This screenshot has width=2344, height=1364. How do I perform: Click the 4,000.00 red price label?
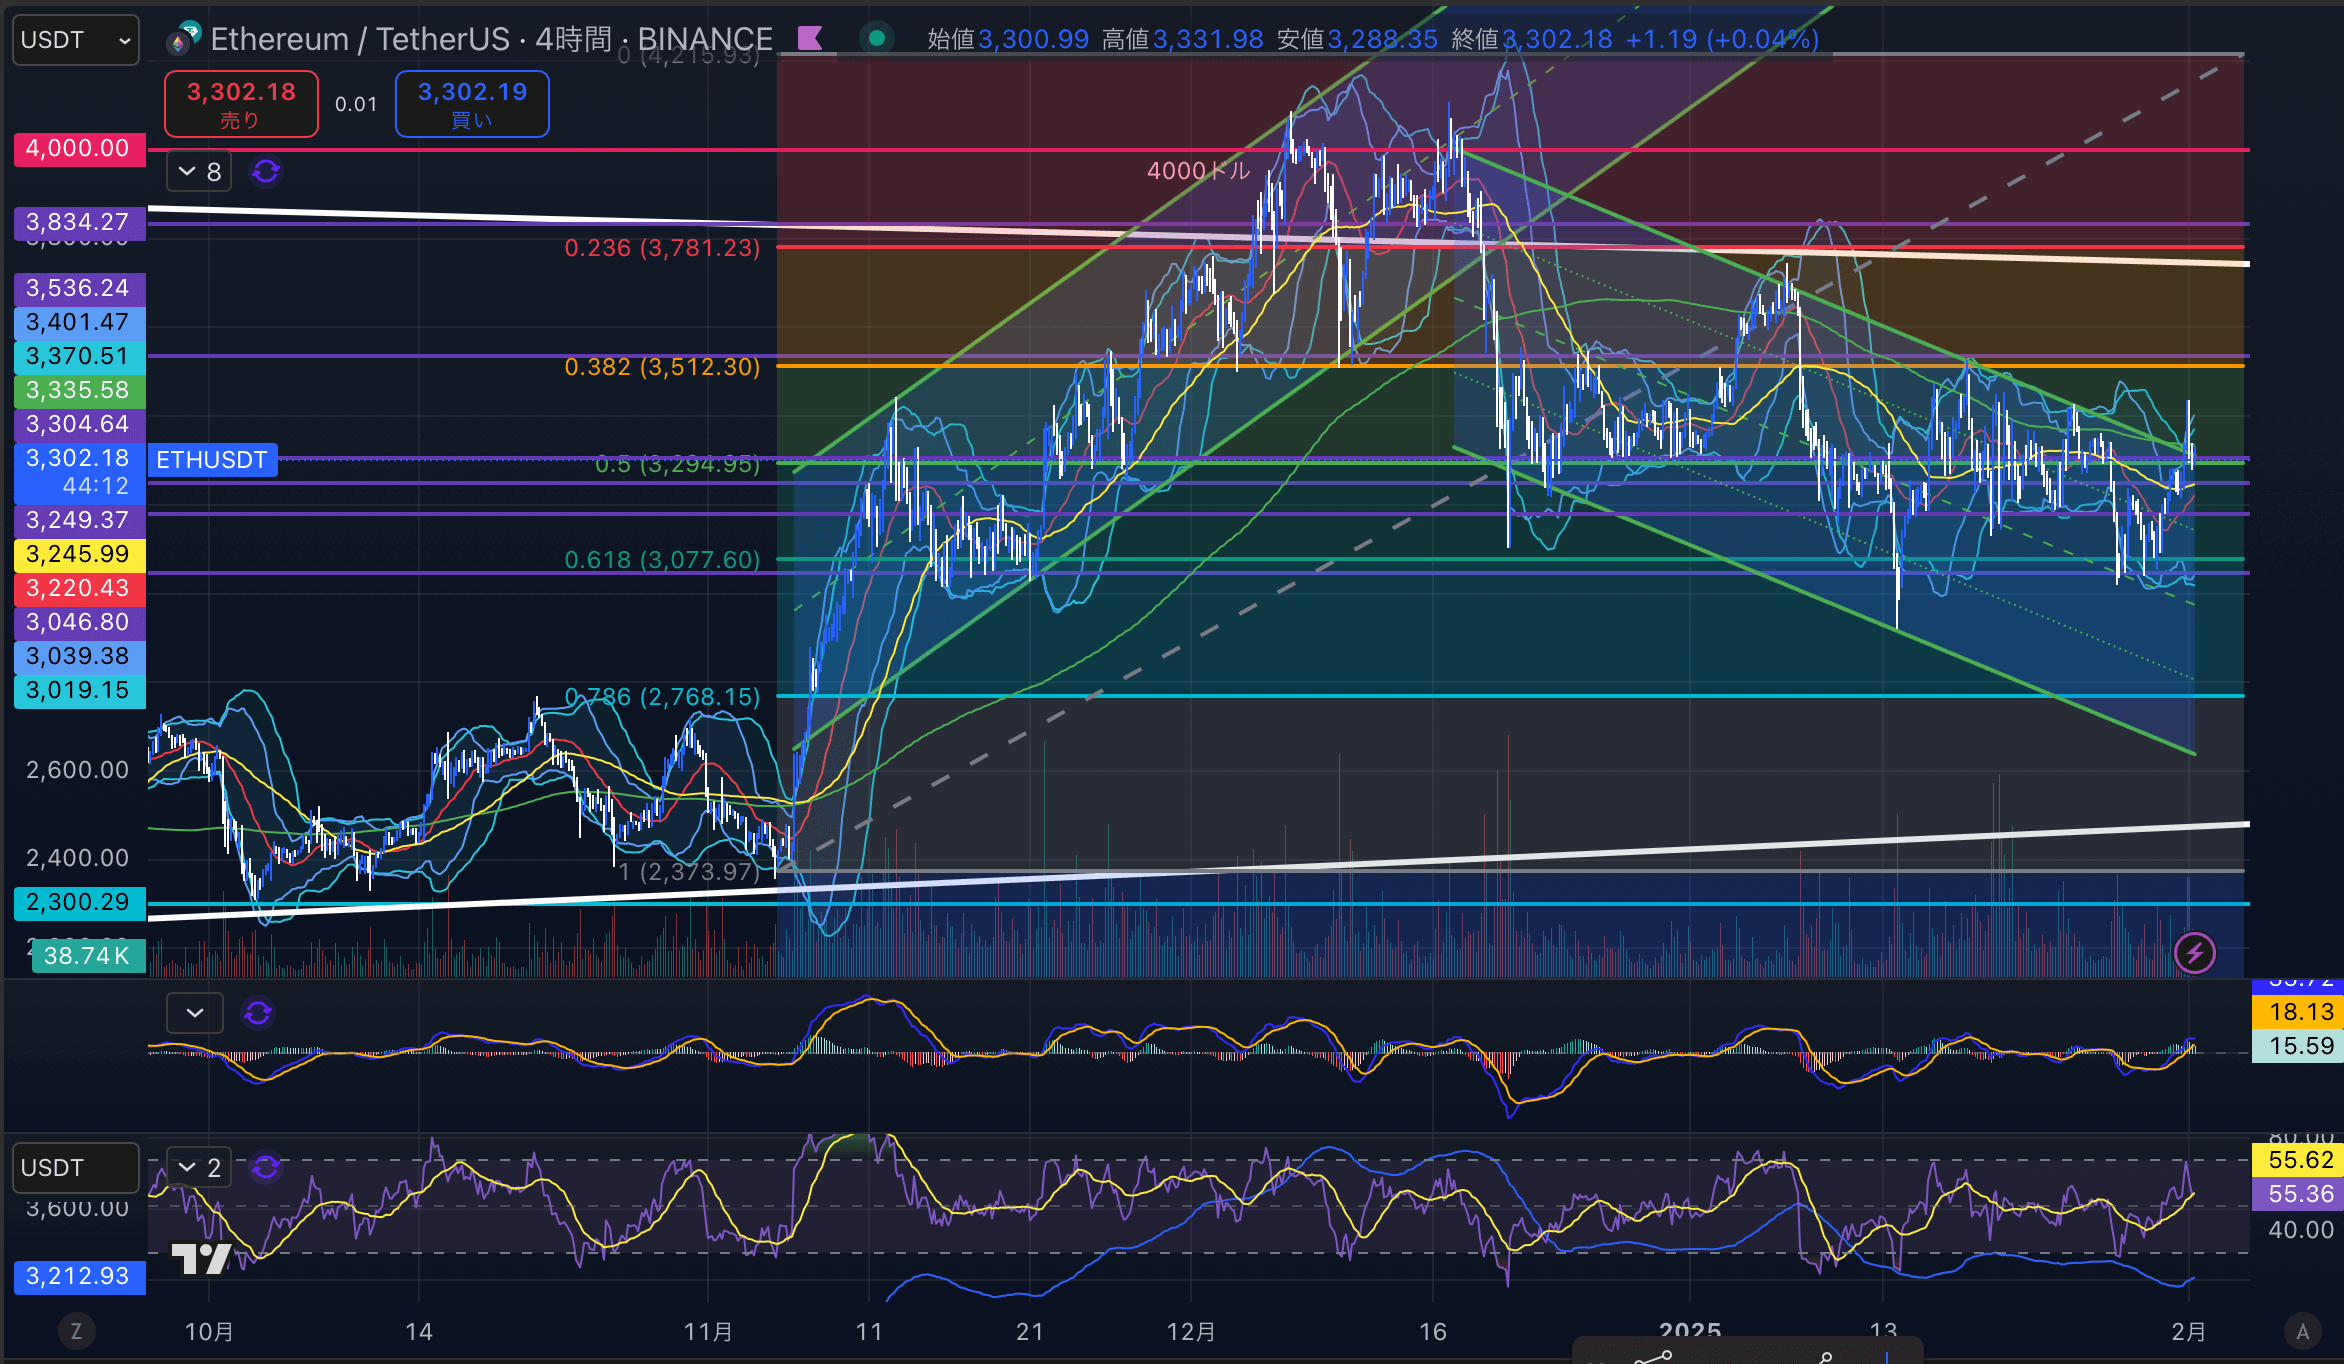79,149
